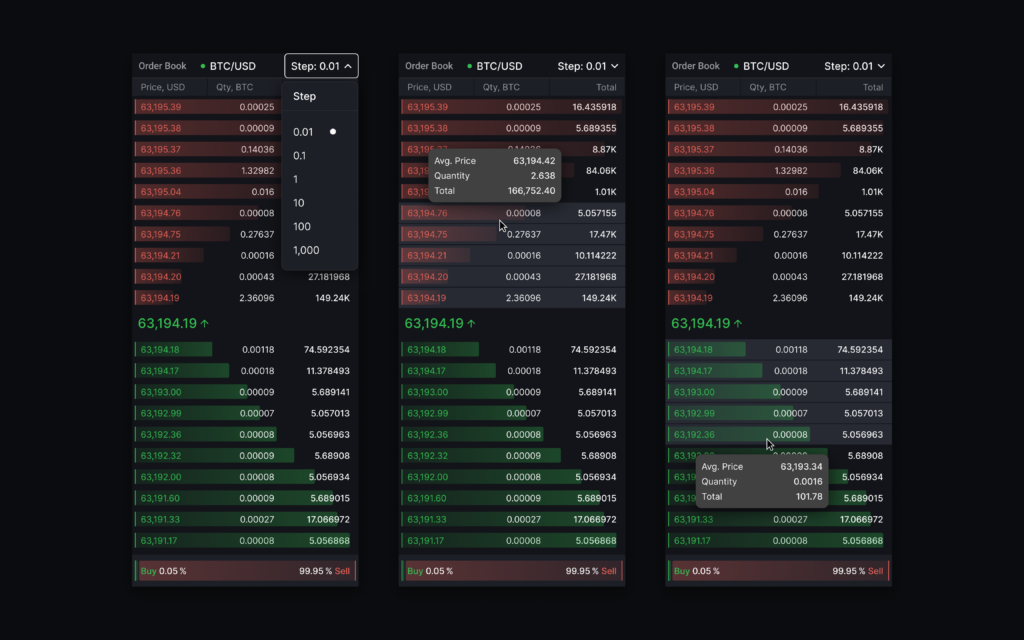This screenshot has height=640, width=1024.
Task: Click quantity 0.27637 in middle order book
Action: pyautogui.click(x=524, y=234)
